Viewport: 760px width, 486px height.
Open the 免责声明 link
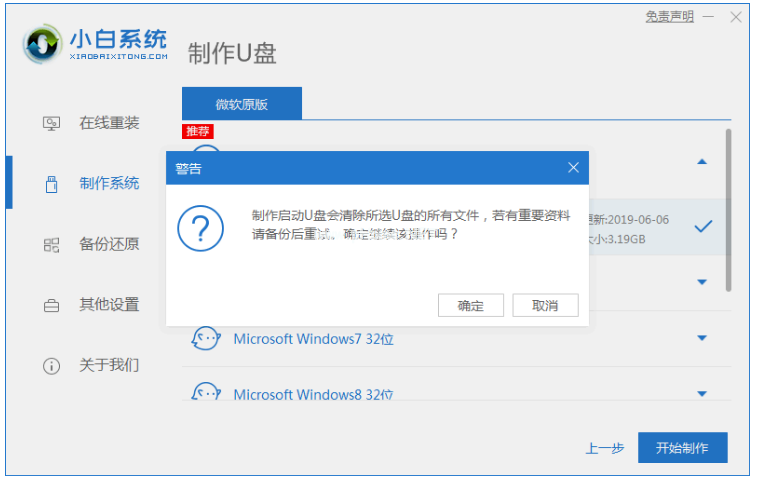[669, 17]
